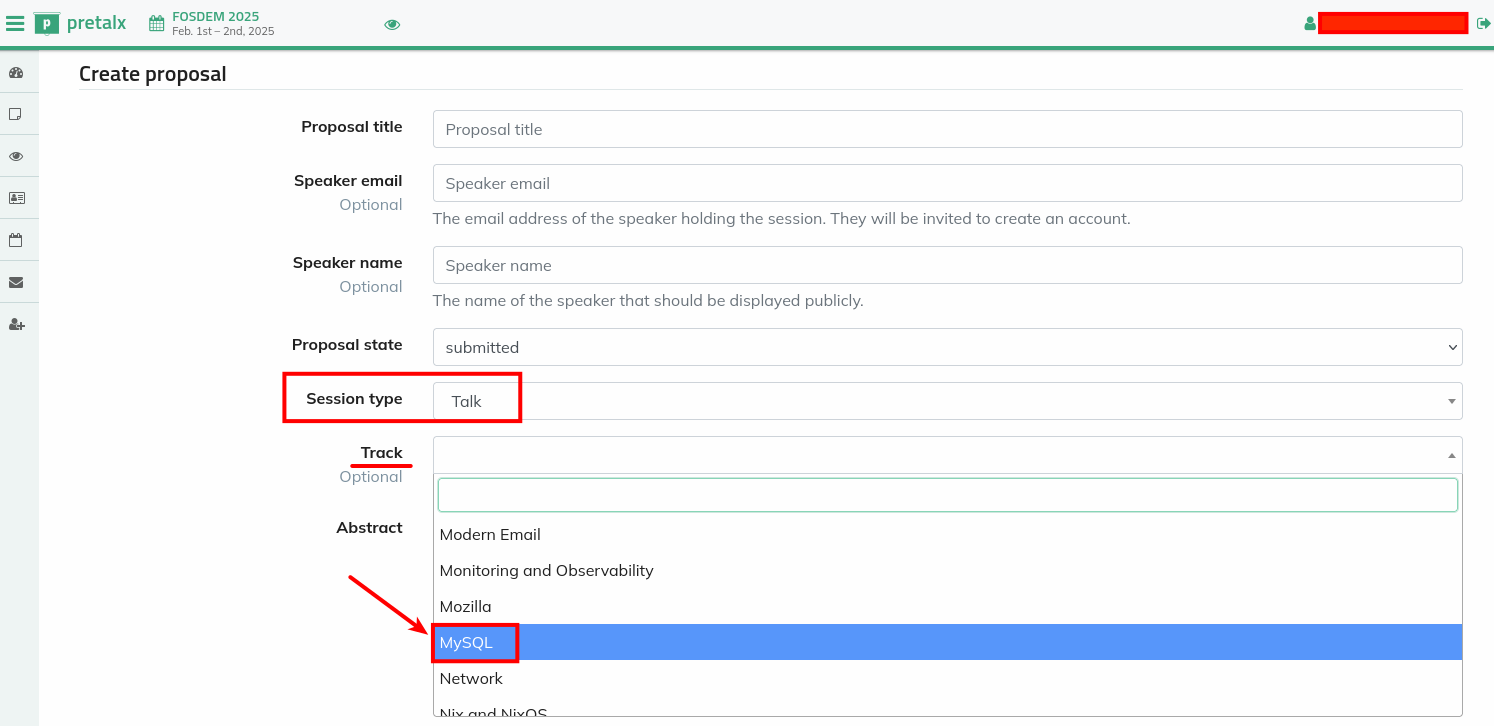The height and width of the screenshot is (726, 1494).
Task: Choose Monitoring and Observability track
Action: pyautogui.click(x=546, y=570)
